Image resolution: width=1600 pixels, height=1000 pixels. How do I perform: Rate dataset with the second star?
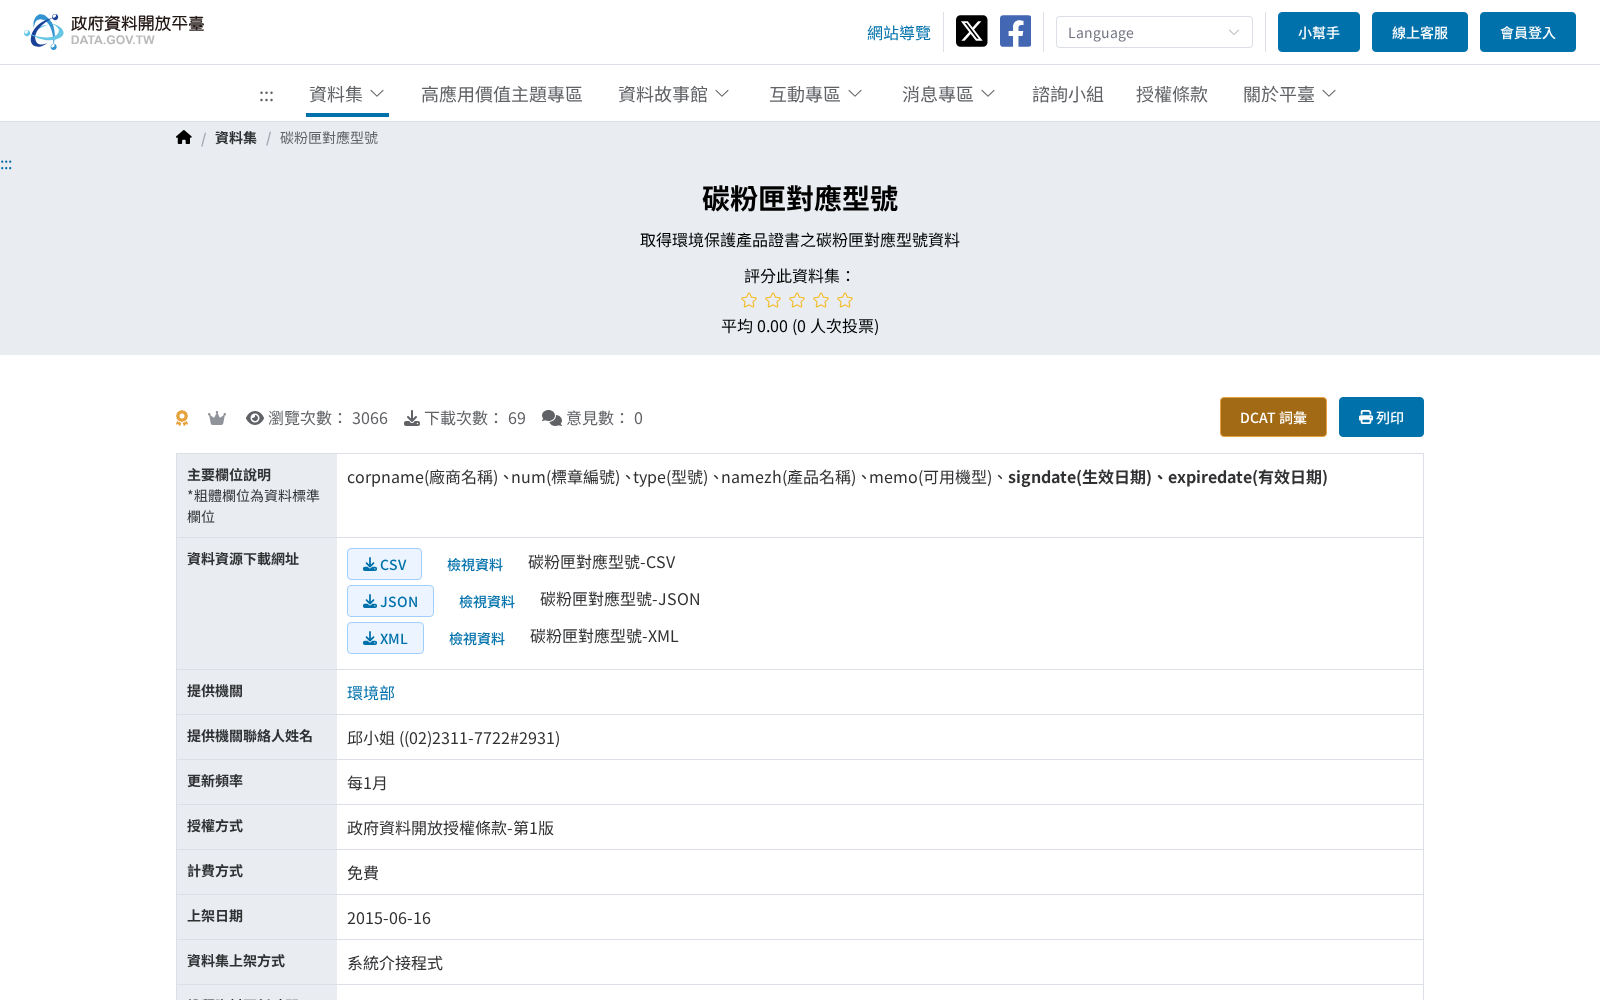pyautogui.click(x=773, y=300)
